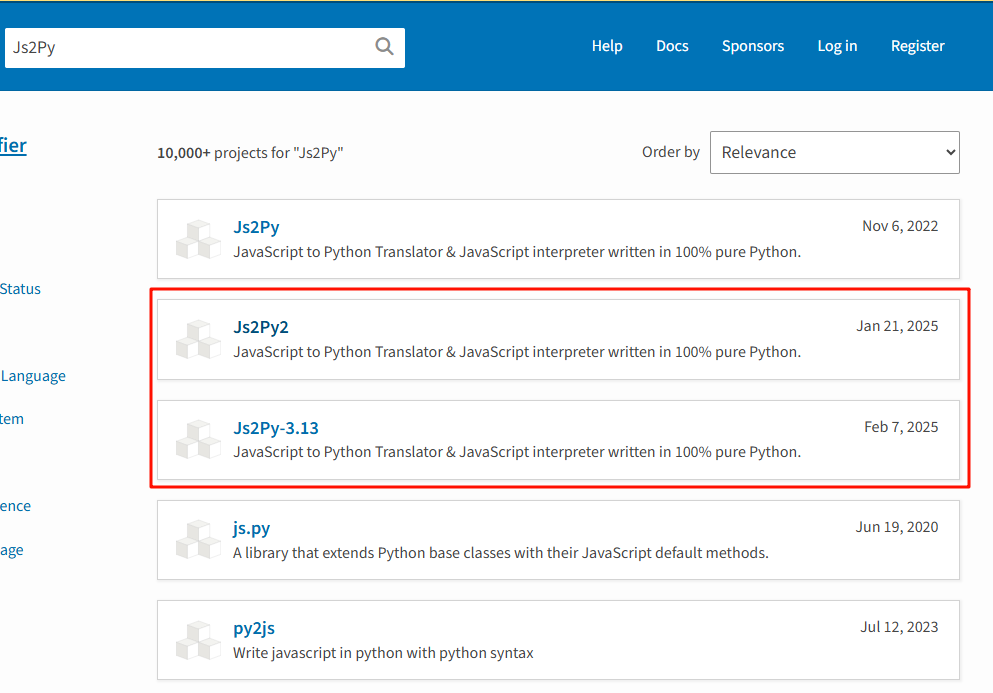The width and height of the screenshot is (993, 693).
Task: Expand the Operating System filter
Action: (11, 418)
